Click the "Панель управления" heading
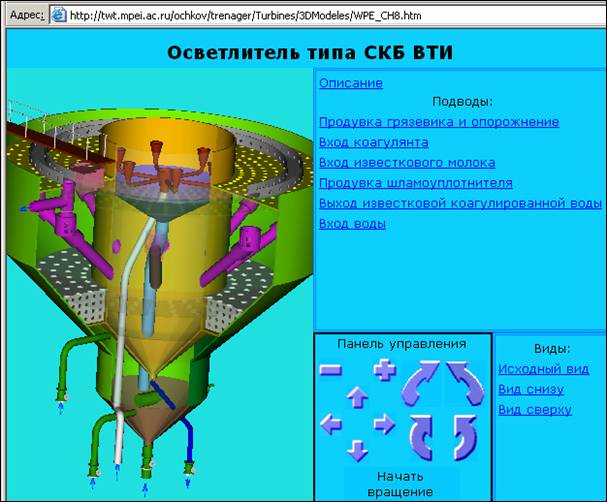Viewport: 607px width, 502px height. point(402,344)
